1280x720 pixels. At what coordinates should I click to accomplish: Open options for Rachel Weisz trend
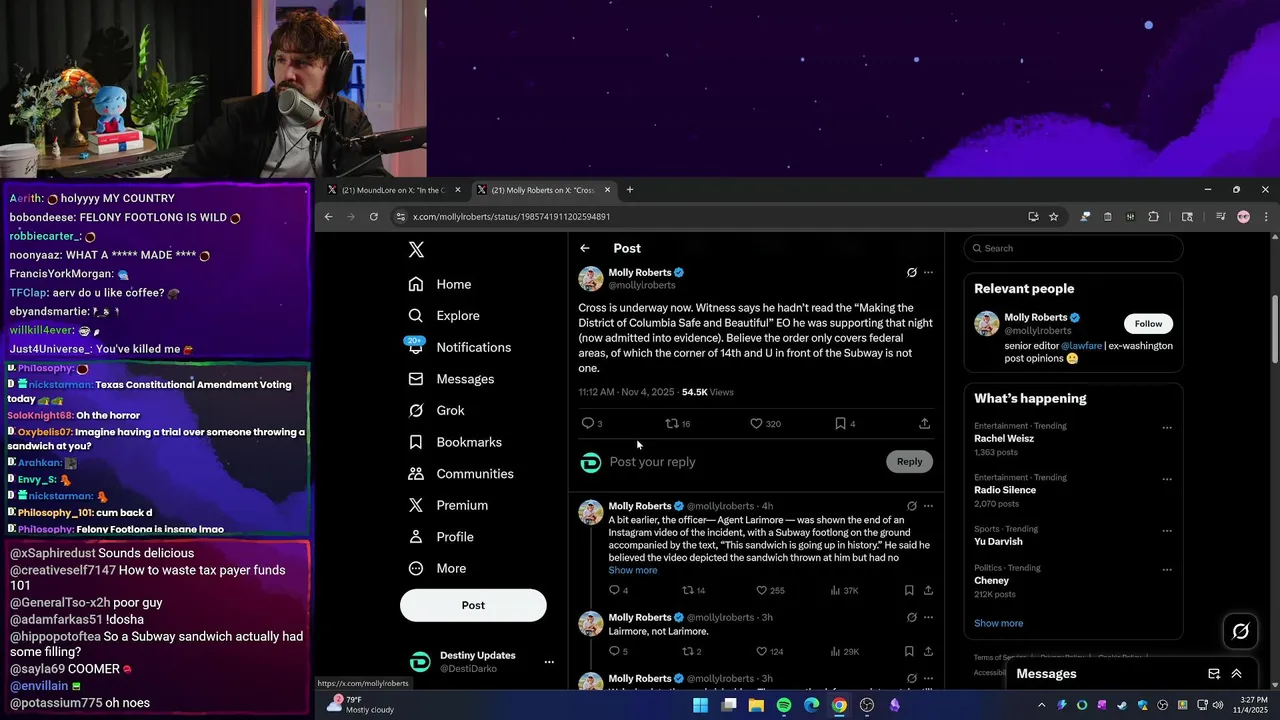(x=1166, y=428)
